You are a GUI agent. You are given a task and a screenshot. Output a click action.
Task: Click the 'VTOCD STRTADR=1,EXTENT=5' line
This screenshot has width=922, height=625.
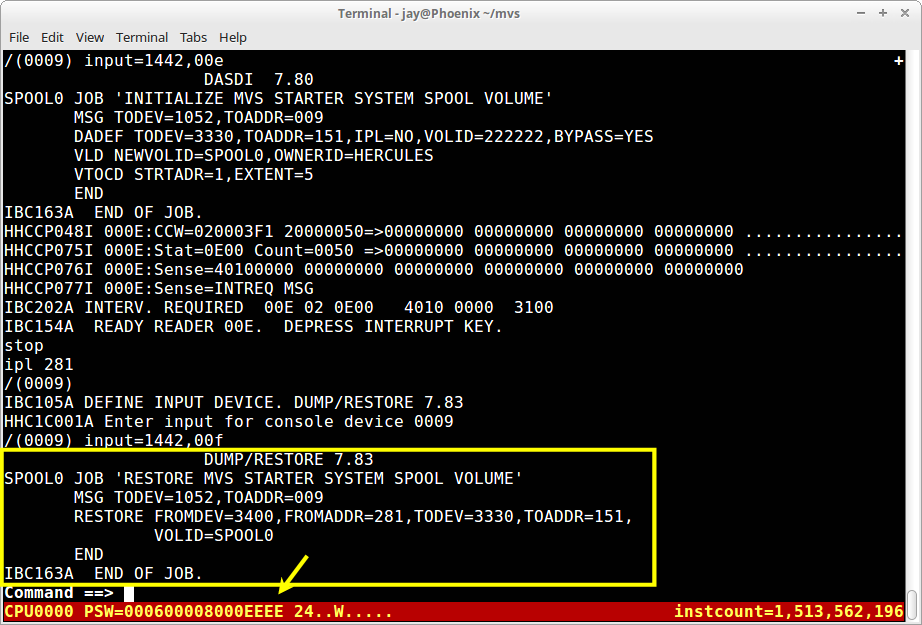coord(193,175)
